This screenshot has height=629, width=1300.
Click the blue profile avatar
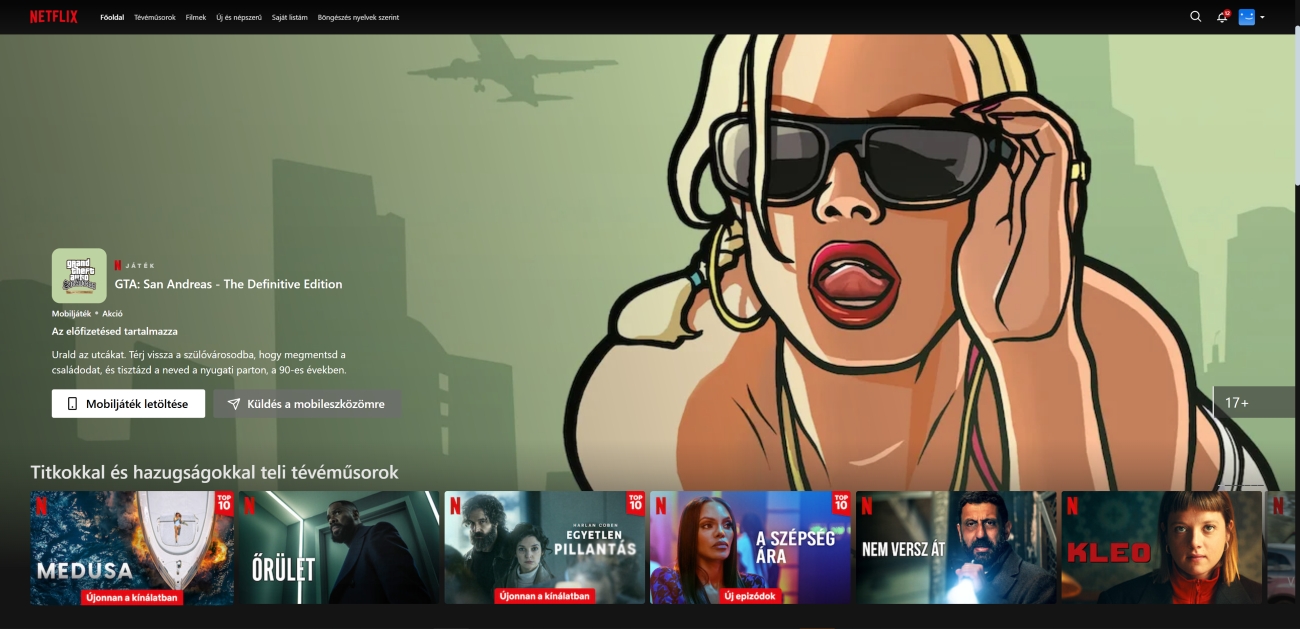coord(1246,17)
